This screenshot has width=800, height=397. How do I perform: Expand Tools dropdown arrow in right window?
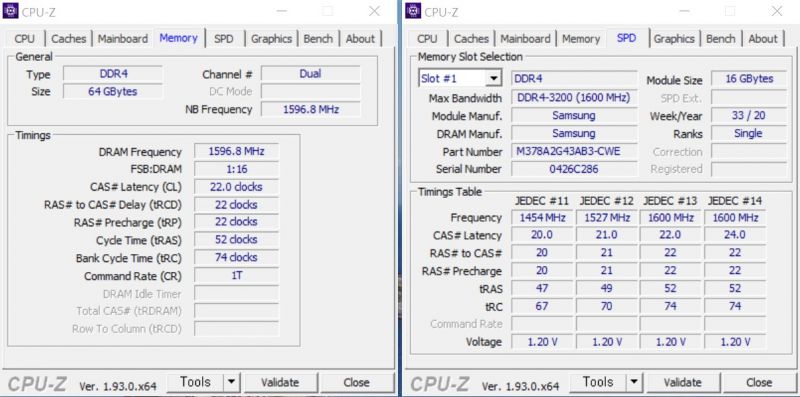(634, 382)
